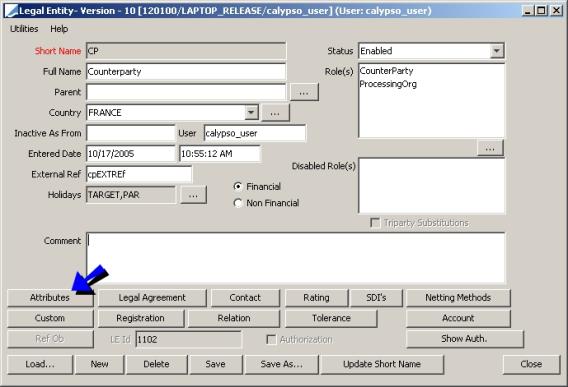Click the Country combo box showing FRANCE
The image size is (568, 387).
click(172, 112)
